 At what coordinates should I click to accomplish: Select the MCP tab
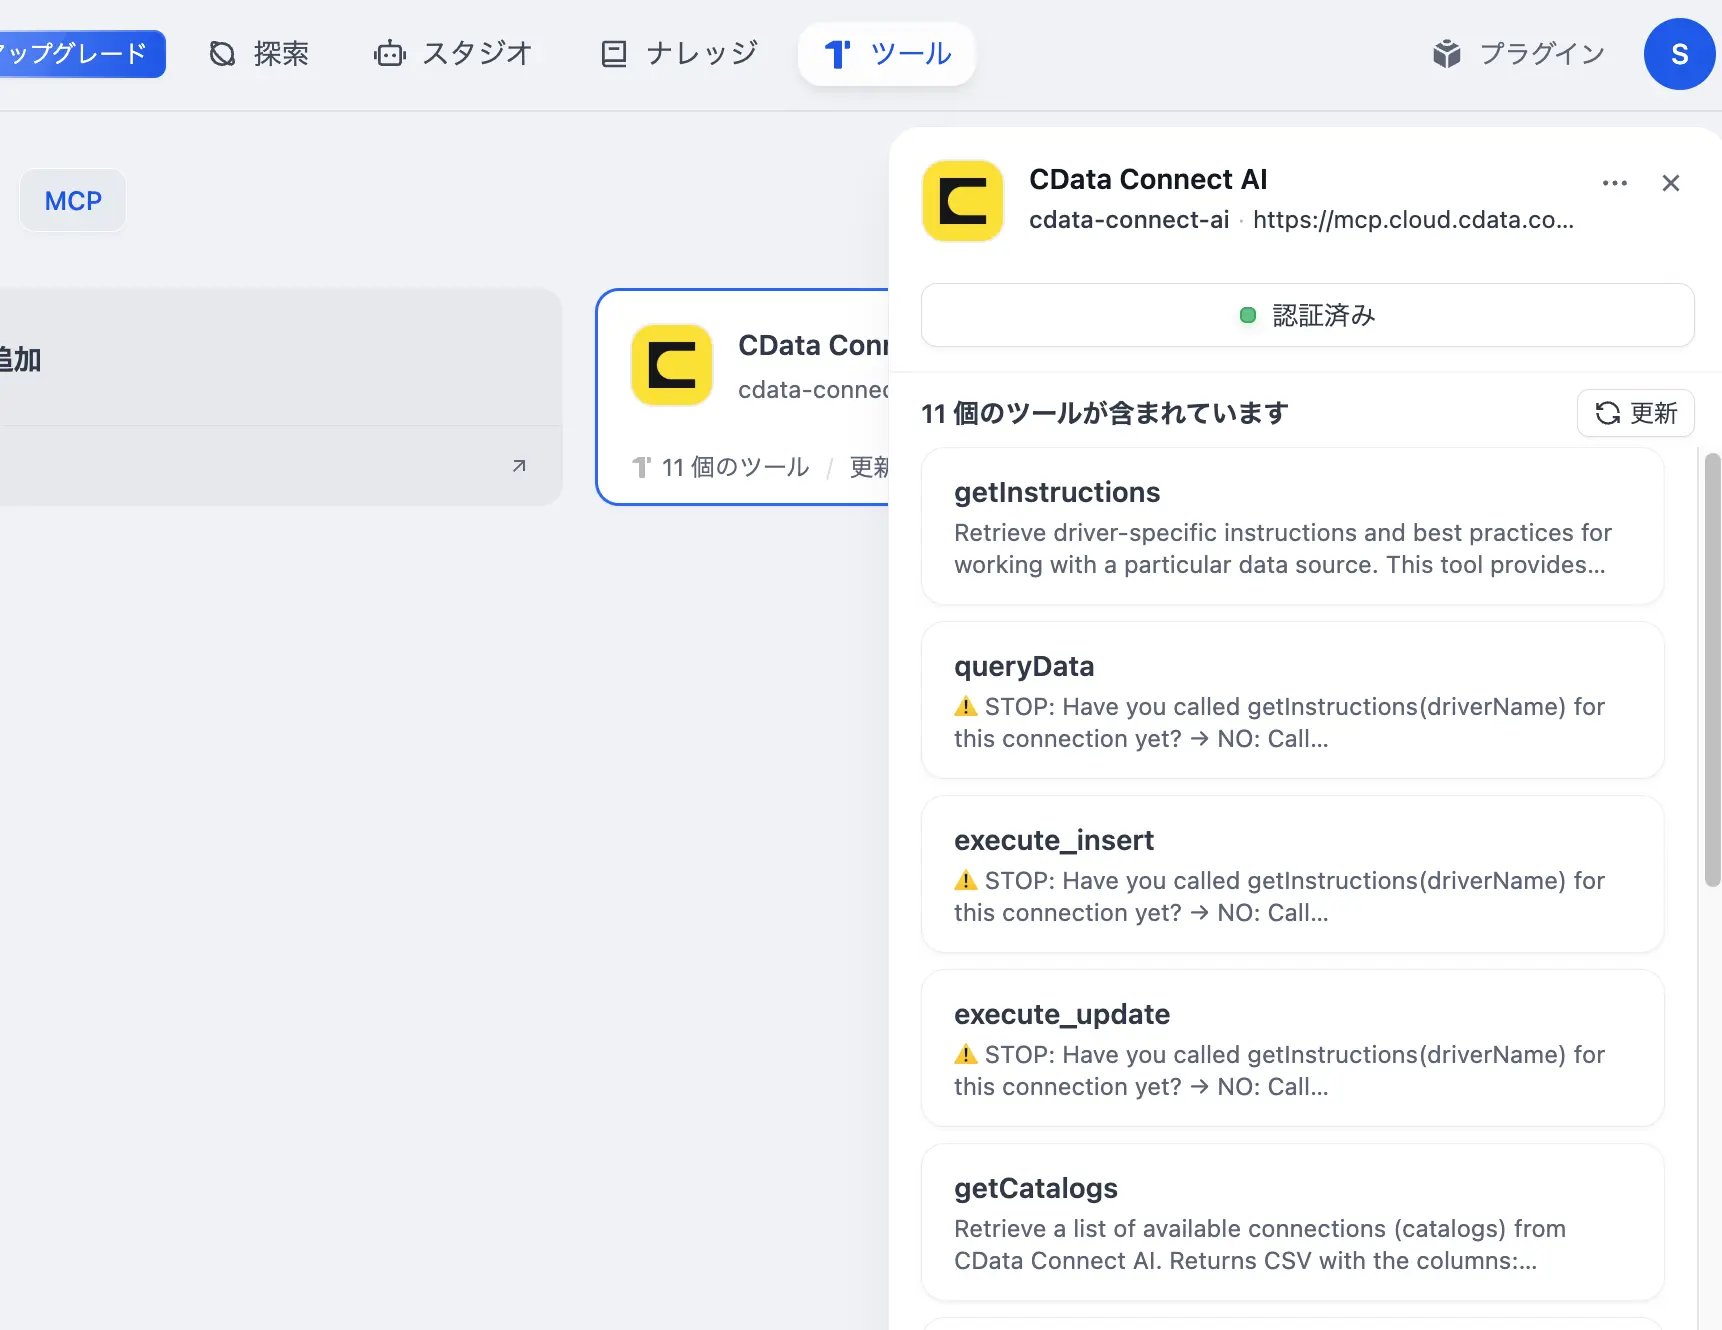point(73,201)
